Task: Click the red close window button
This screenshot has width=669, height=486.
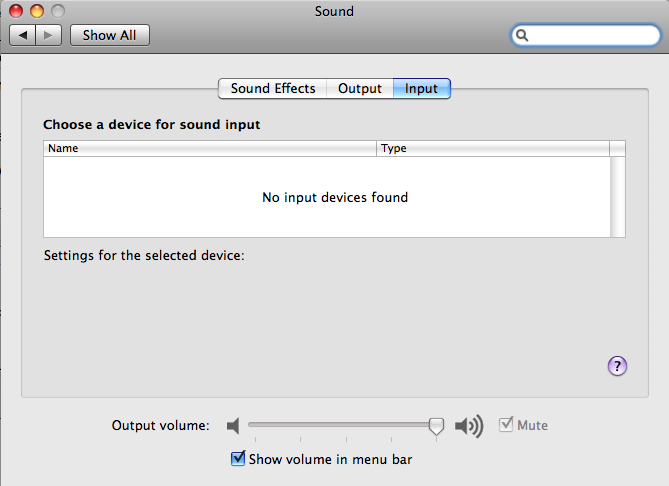Action: 16,11
